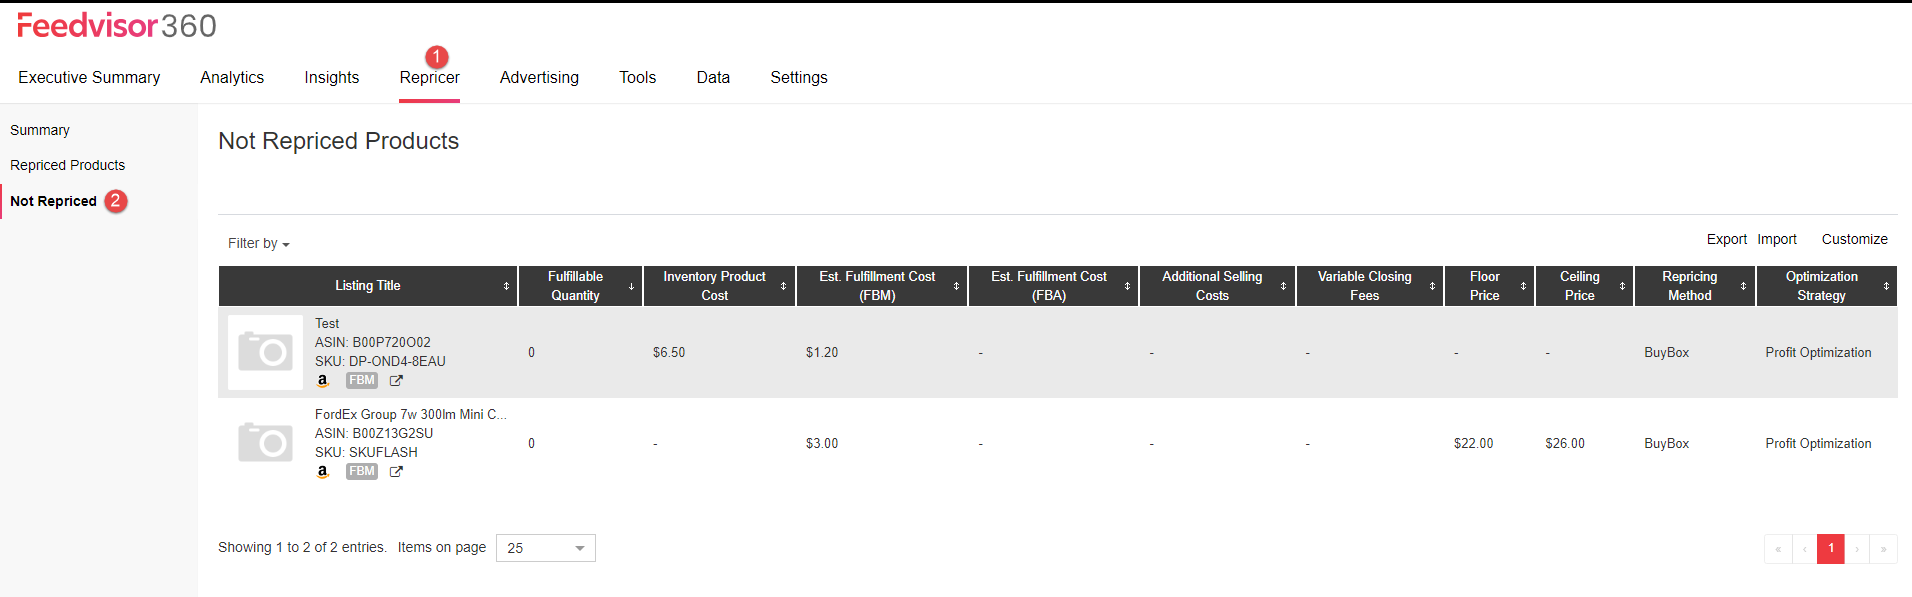This screenshot has height=597, width=1912.
Task: Click SKU DP-OND4-8EAU text
Action: coord(380,361)
